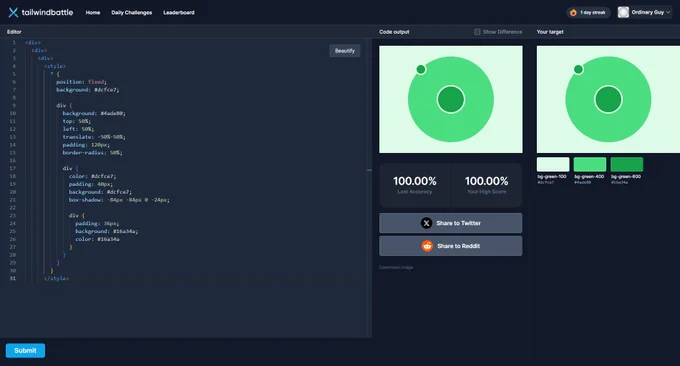Click the Editor panel heading
Viewport: 680px width, 366px height.
pyautogui.click(x=14, y=32)
